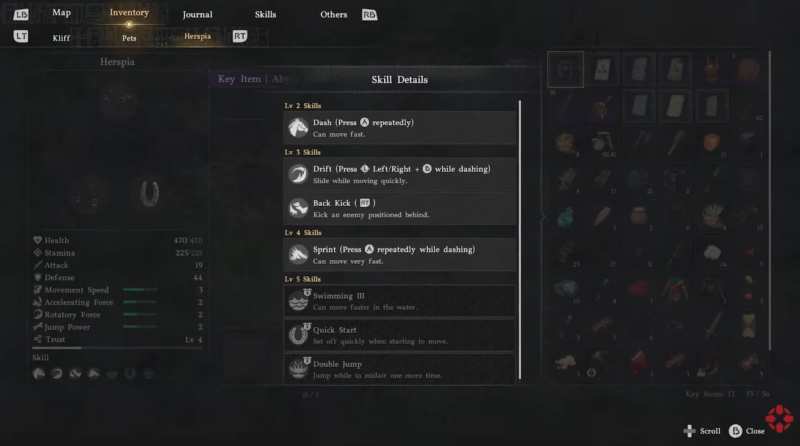Click the Scroll d-pad prompt
Image resolution: width=800 pixels, height=446 pixels.
[702, 431]
